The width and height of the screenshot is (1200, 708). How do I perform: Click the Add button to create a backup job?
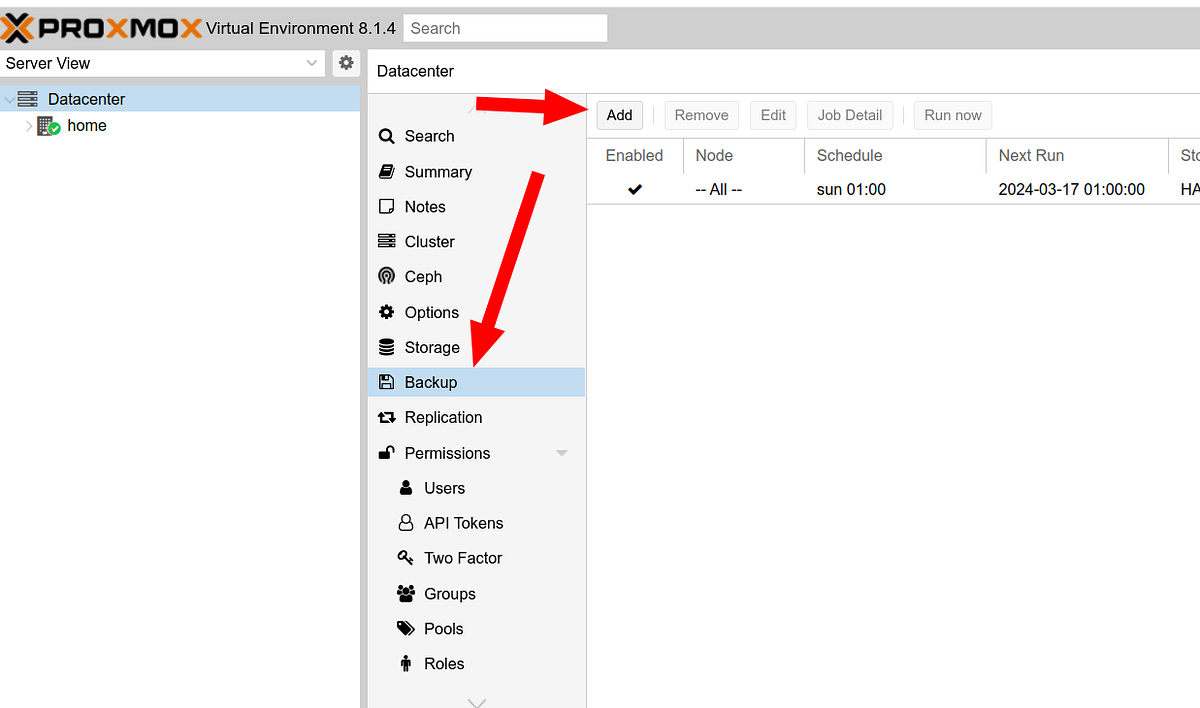619,115
